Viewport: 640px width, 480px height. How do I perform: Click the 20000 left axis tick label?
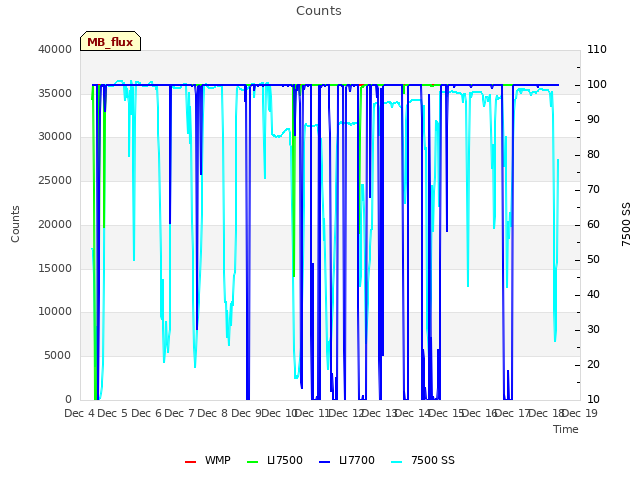[x=55, y=224]
